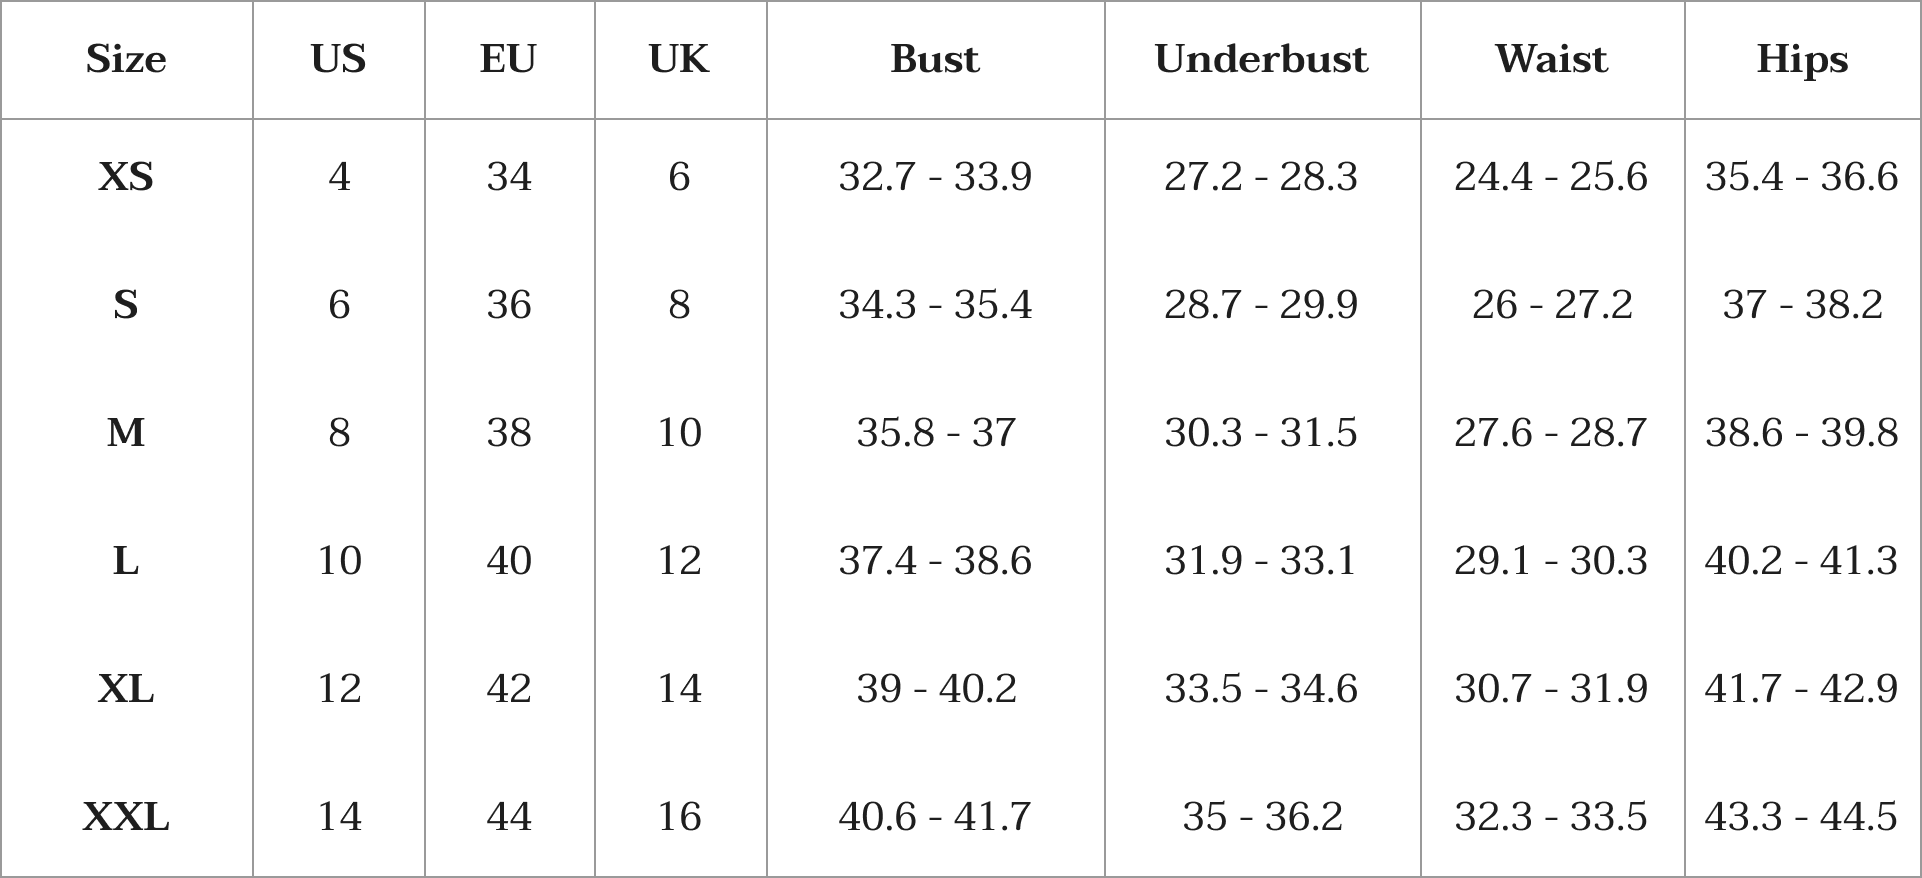Select the XS size row label
Viewport: 1922px width, 878px height.
pyautogui.click(x=126, y=177)
